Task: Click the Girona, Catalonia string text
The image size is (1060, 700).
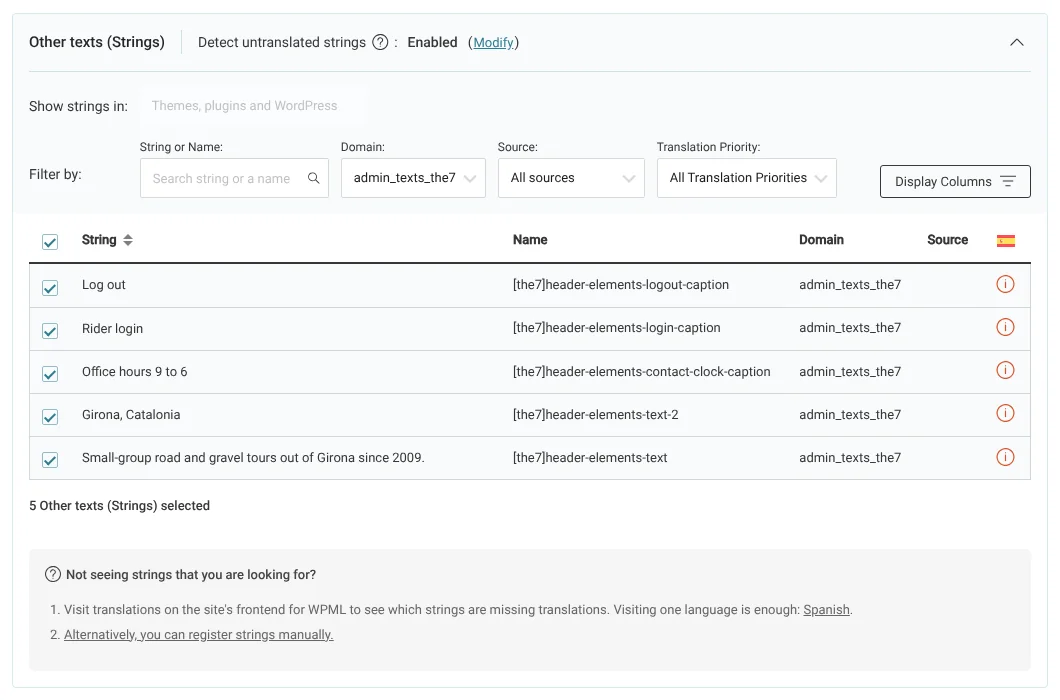Action: tap(131, 415)
